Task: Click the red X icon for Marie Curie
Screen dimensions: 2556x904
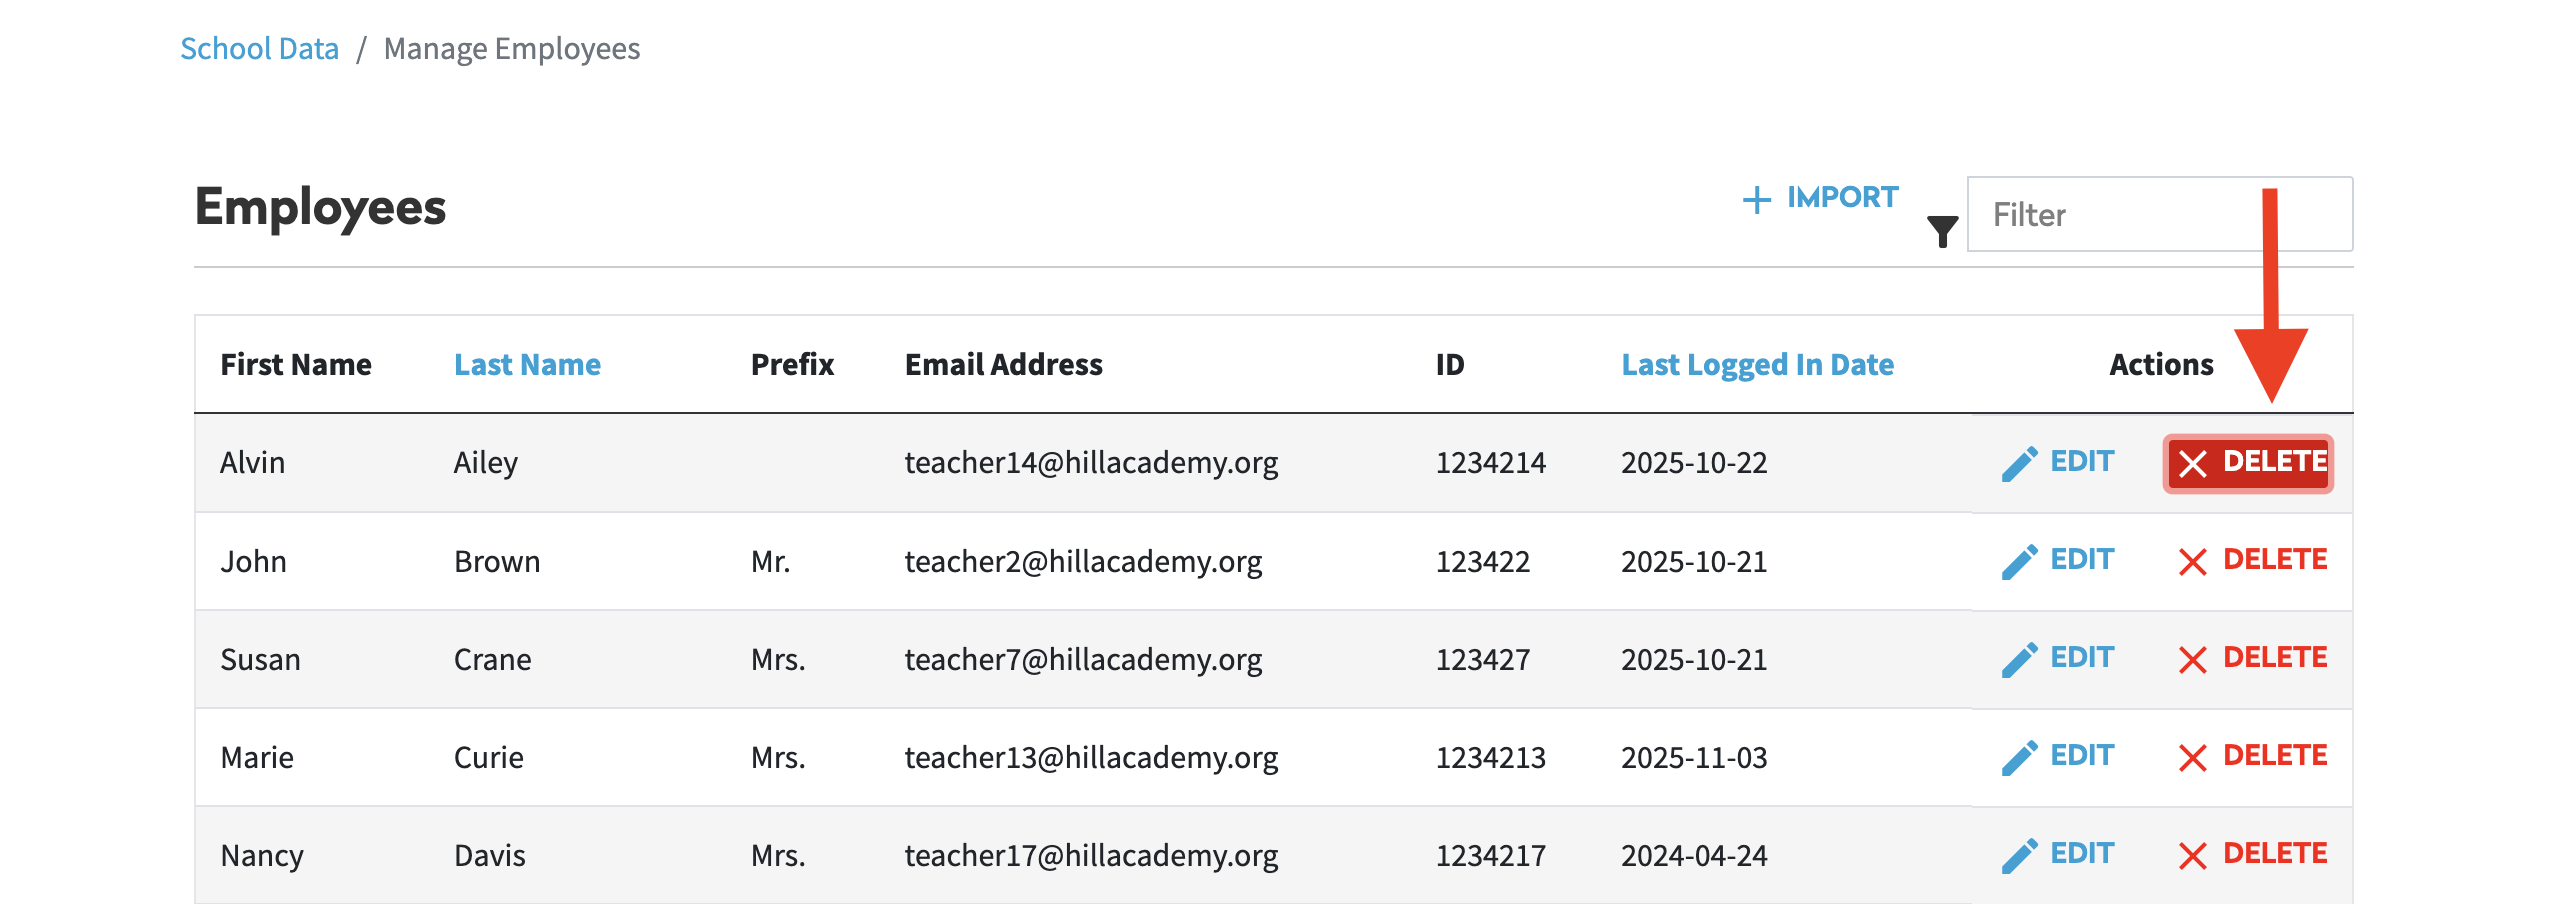Action: [x=2192, y=758]
